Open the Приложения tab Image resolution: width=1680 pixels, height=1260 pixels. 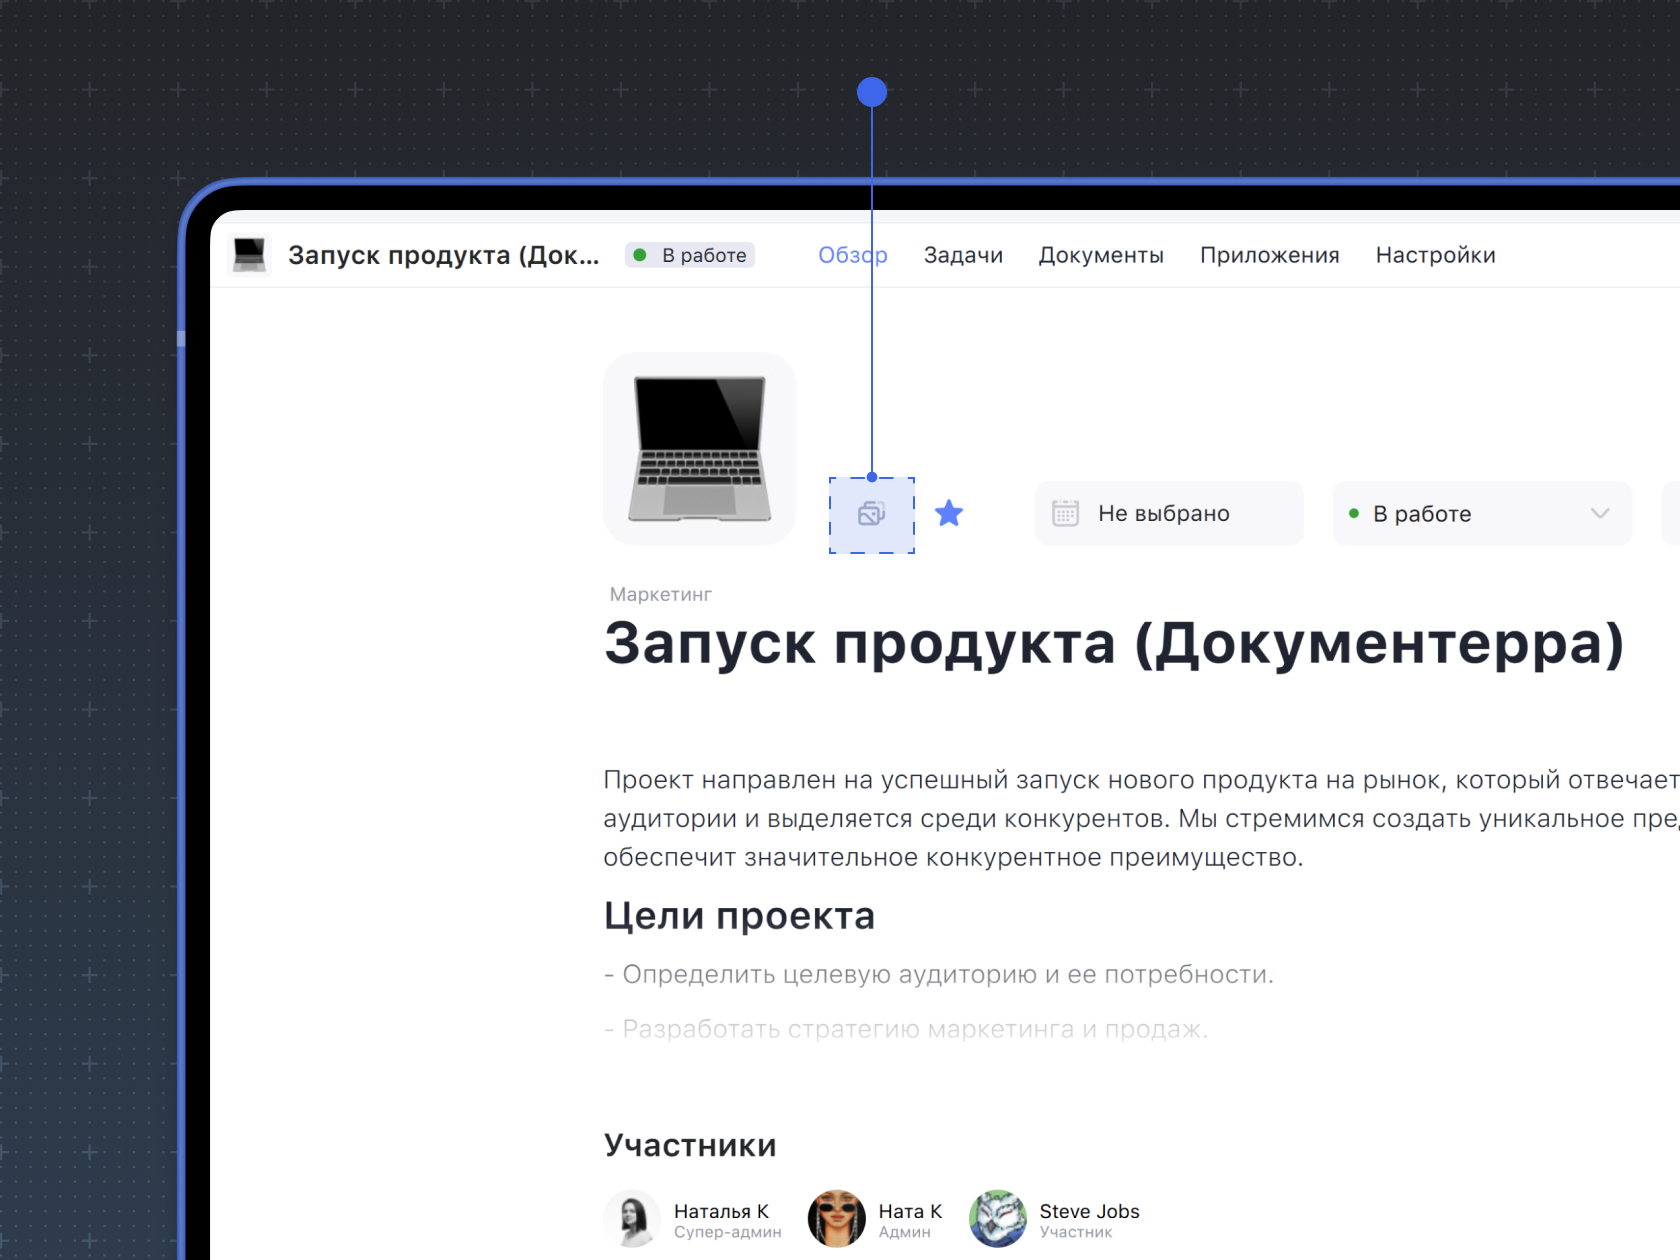point(1269,255)
